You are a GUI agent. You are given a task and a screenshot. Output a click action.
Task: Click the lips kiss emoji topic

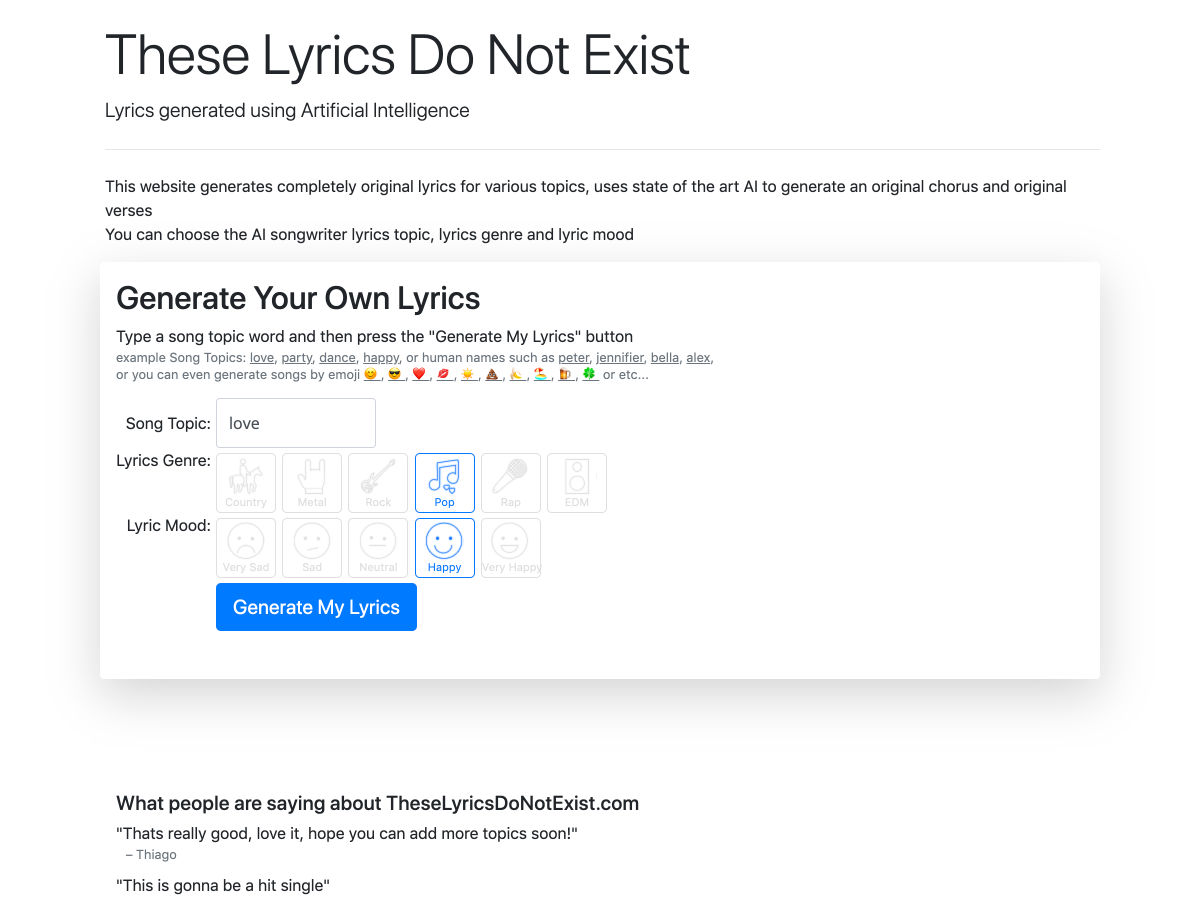tap(443, 375)
